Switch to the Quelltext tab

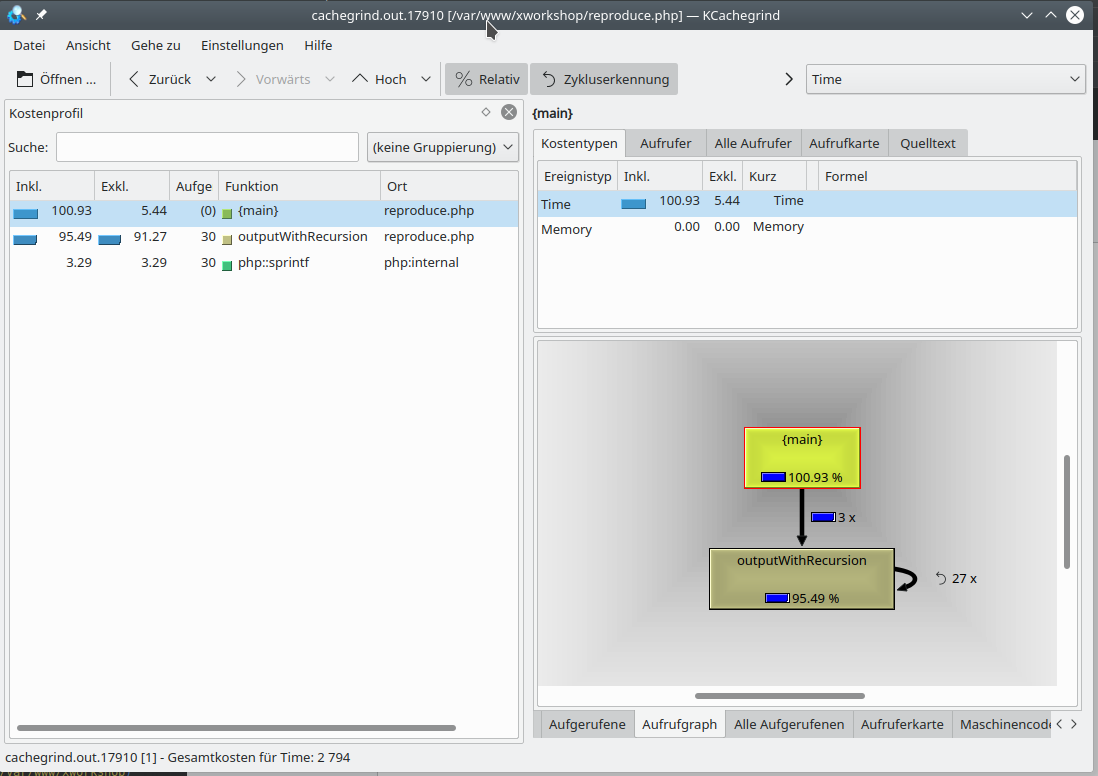coord(927,143)
